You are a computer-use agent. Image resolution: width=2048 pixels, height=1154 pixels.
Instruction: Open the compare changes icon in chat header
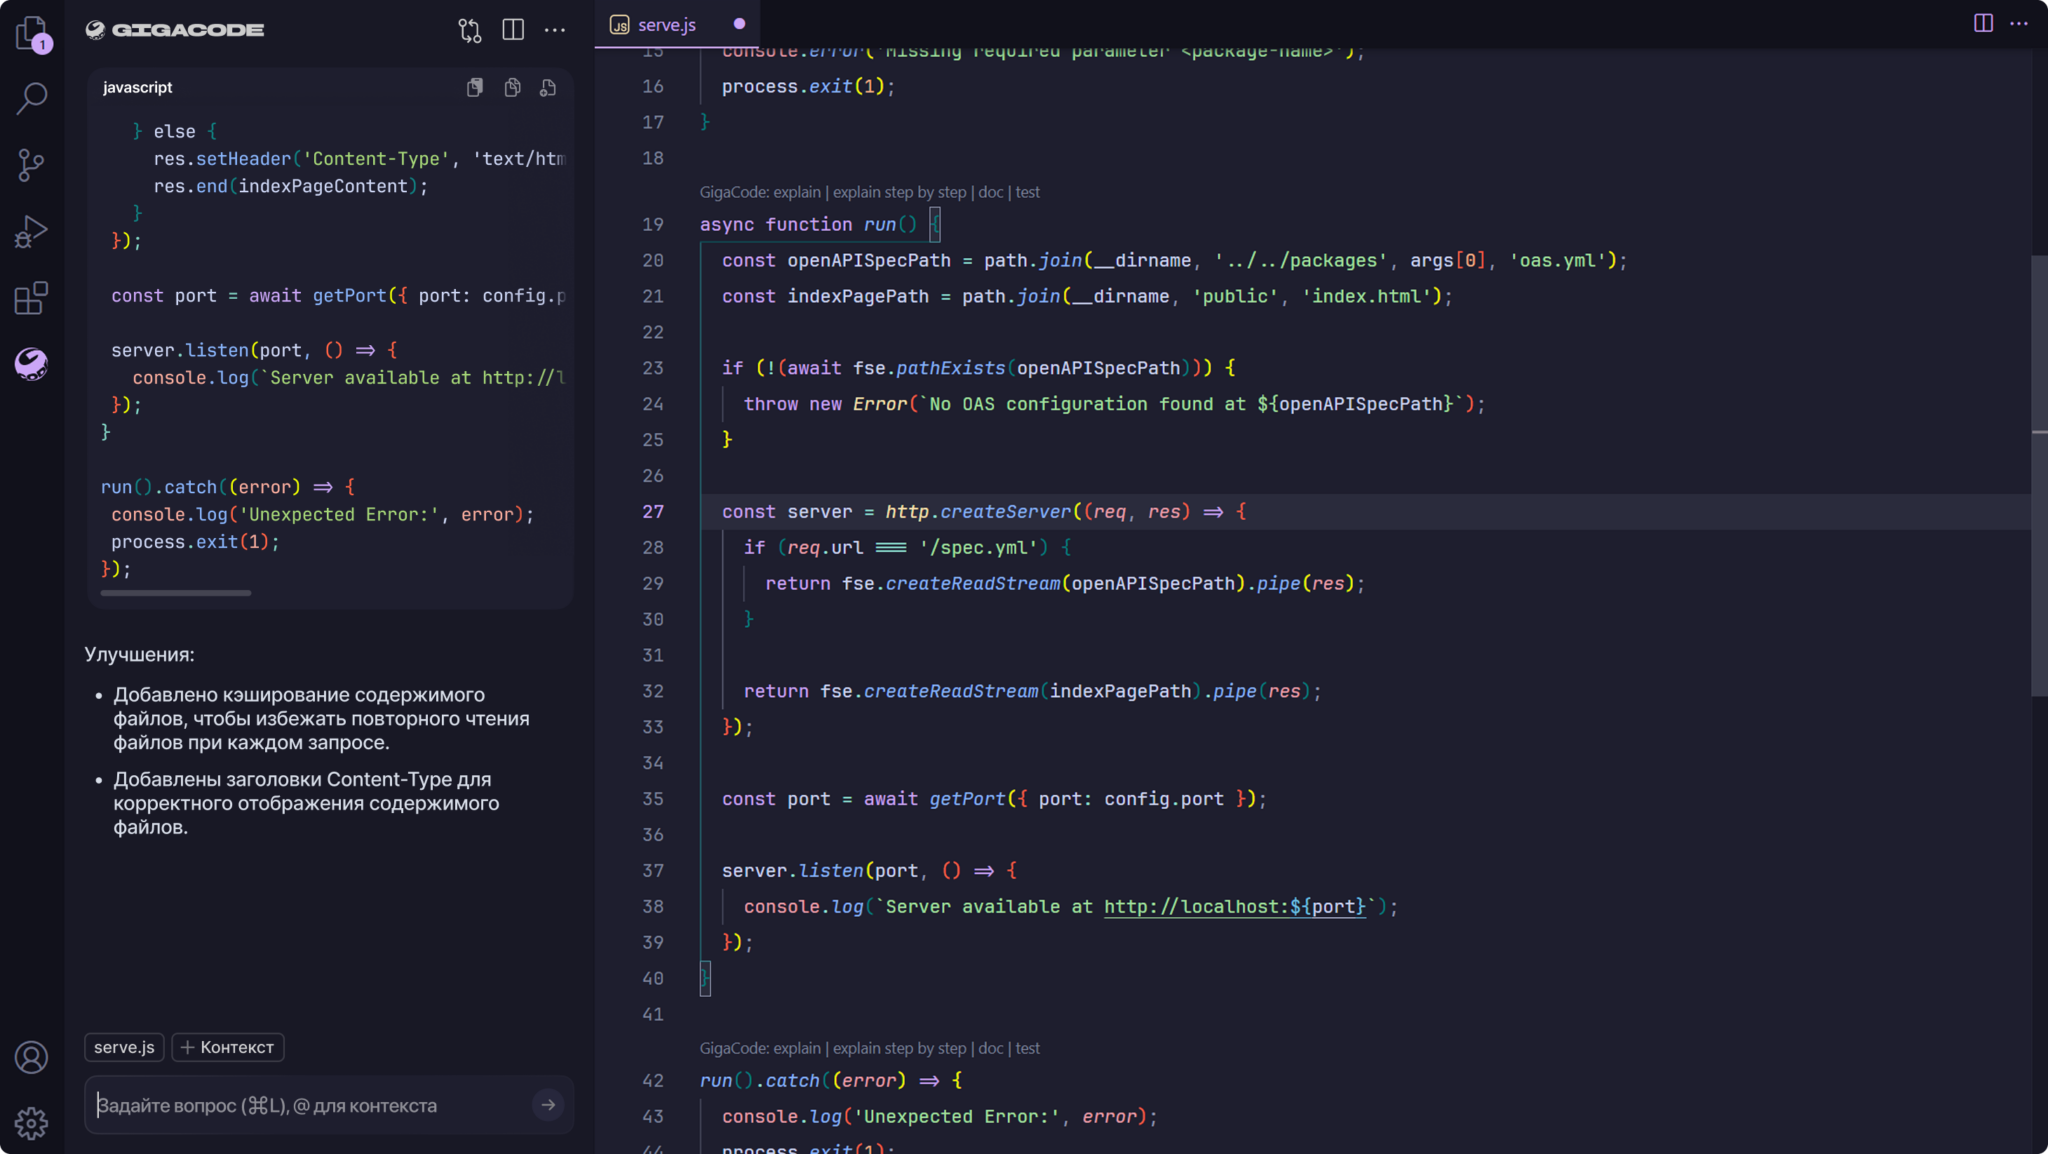[469, 29]
